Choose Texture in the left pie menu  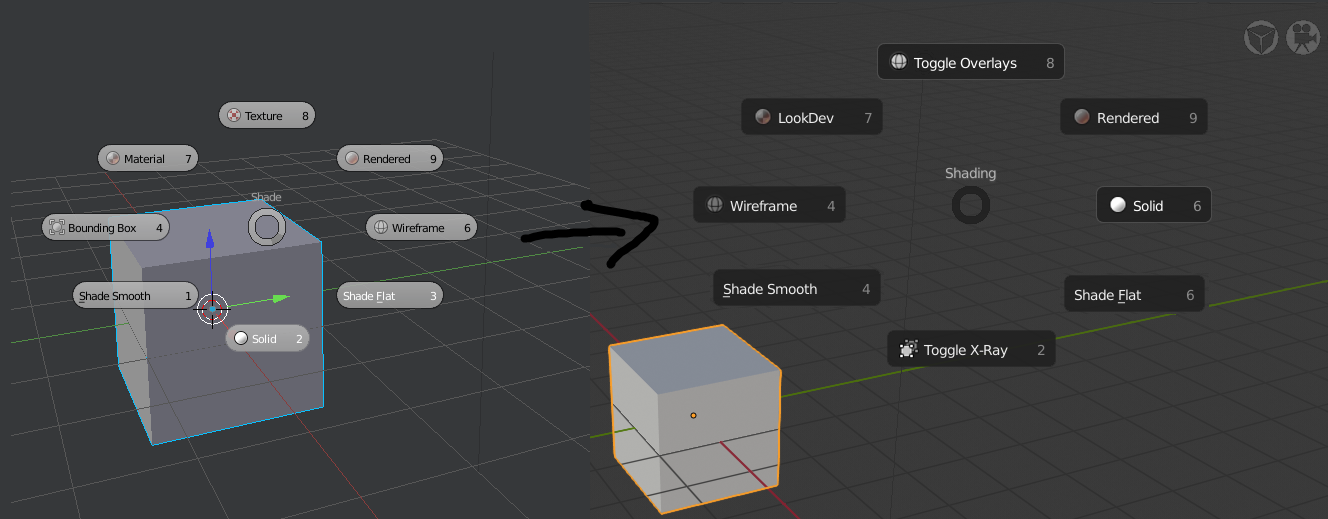point(267,116)
